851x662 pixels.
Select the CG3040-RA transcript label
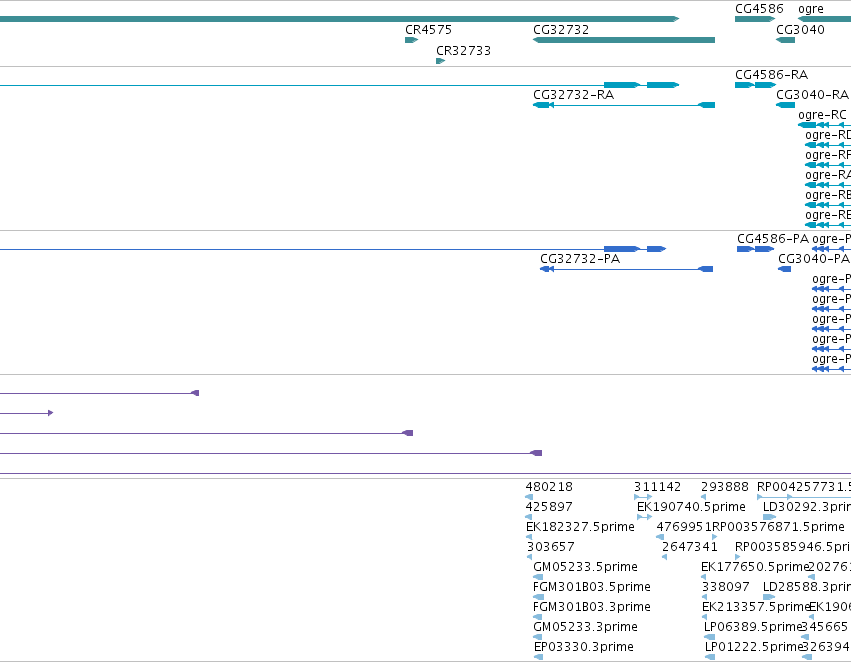point(812,95)
